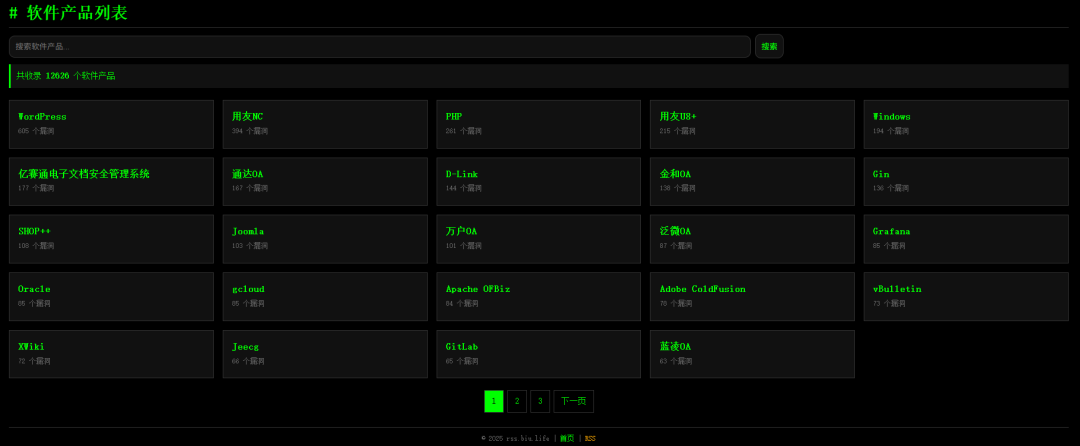Click the 共收录 12626 个软件产品 count text
Screen dimensions: 1080x446
[x=66, y=76]
